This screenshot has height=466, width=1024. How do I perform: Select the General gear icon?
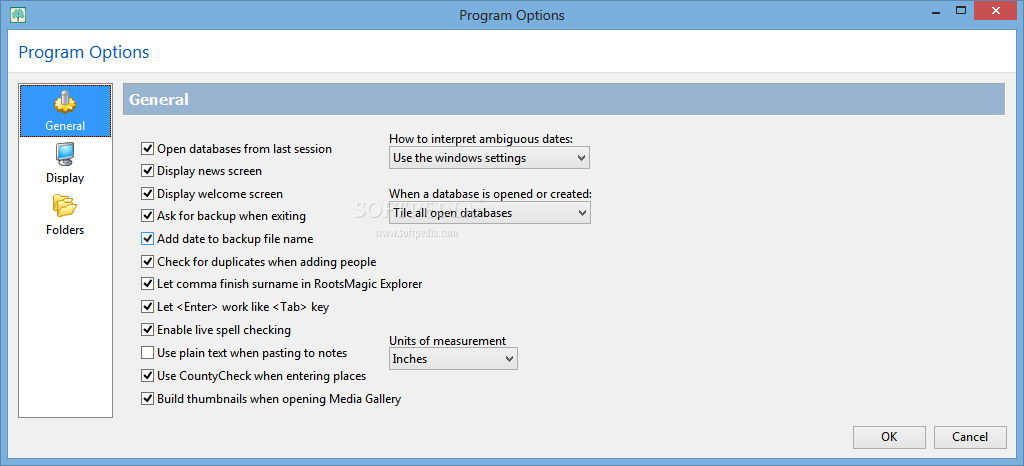pyautogui.click(x=65, y=102)
